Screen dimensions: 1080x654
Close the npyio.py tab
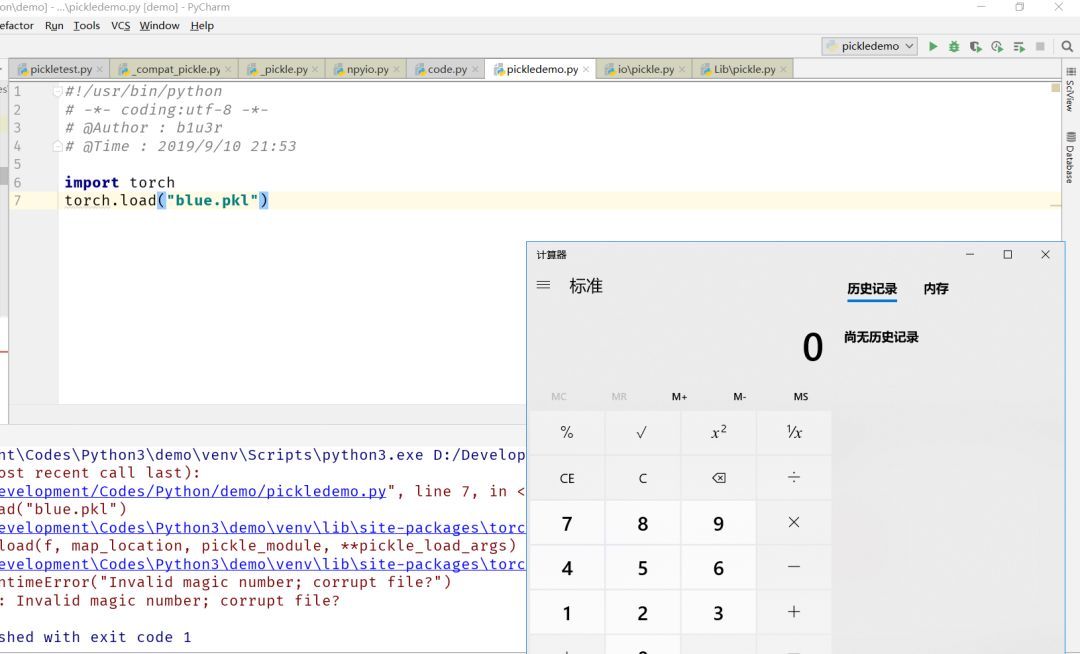(397, 70)
